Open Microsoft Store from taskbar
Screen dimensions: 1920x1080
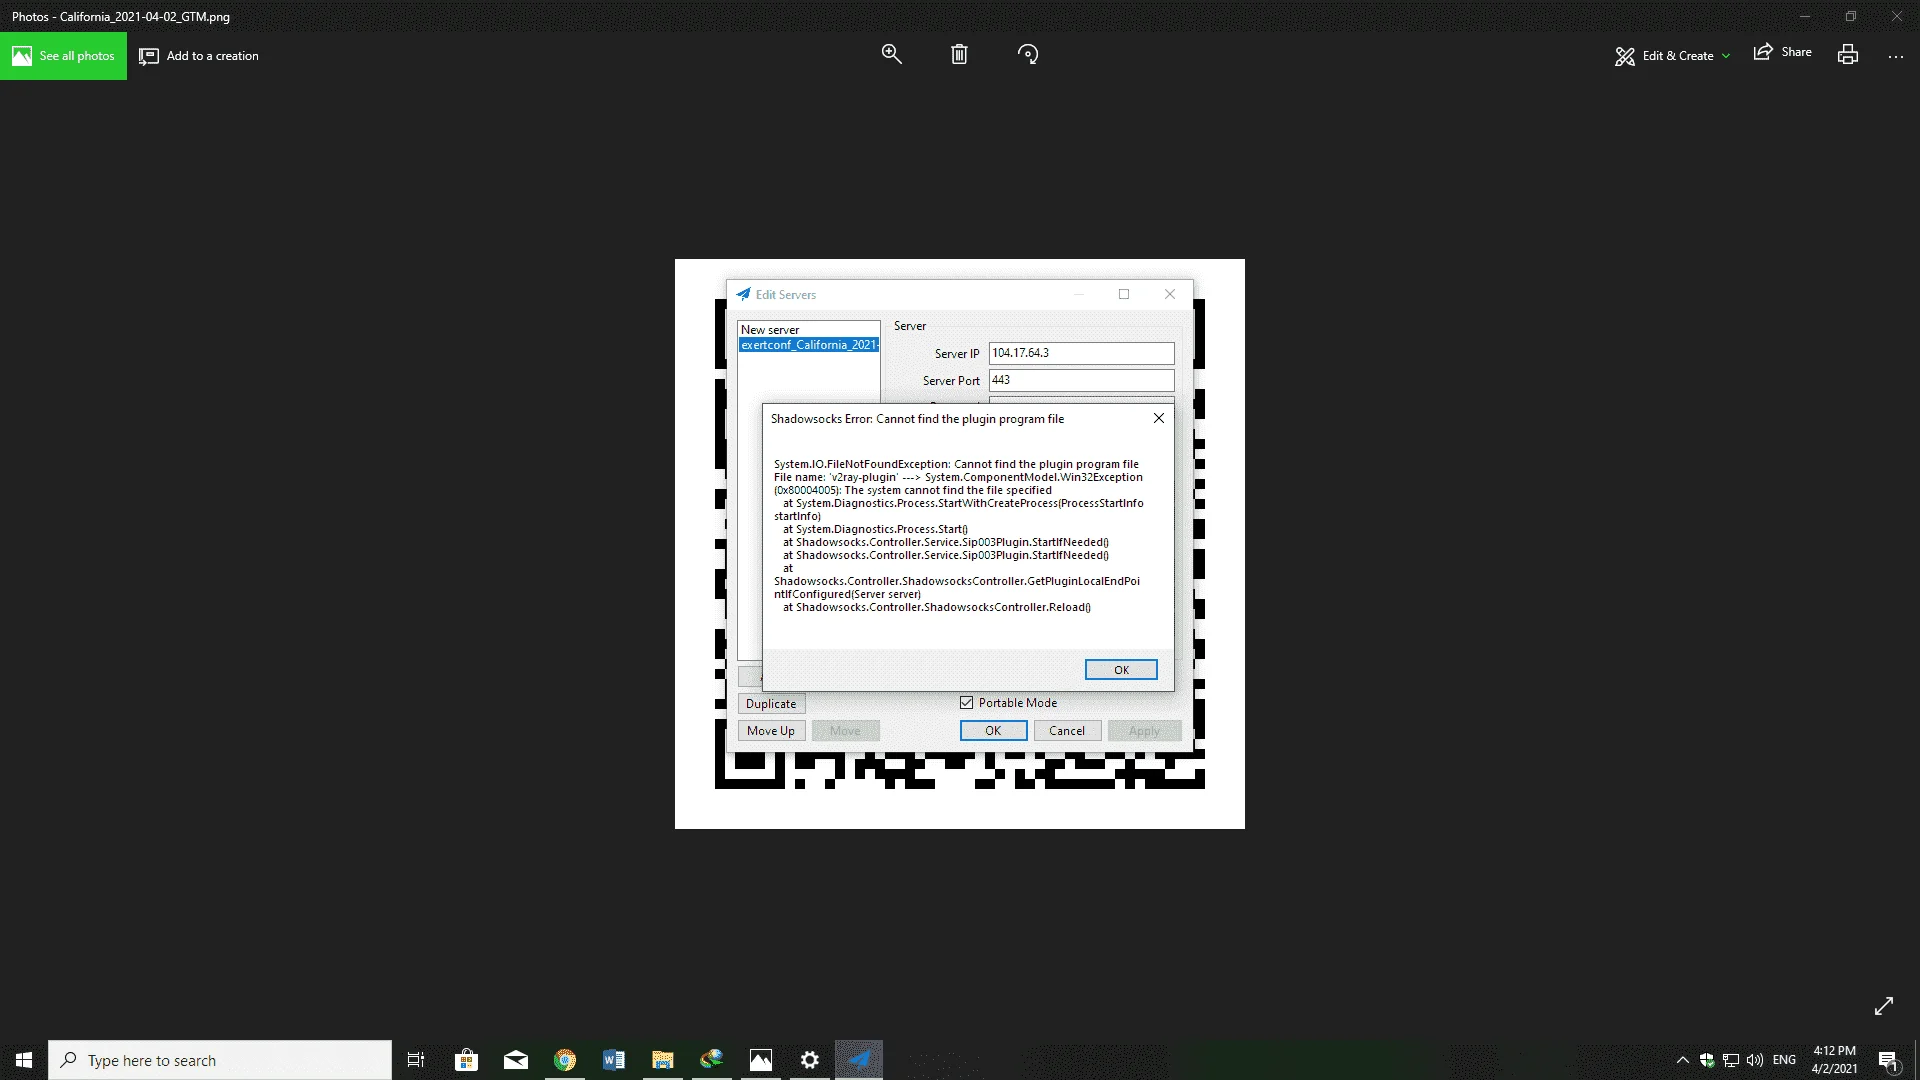tap(466, 1060)
